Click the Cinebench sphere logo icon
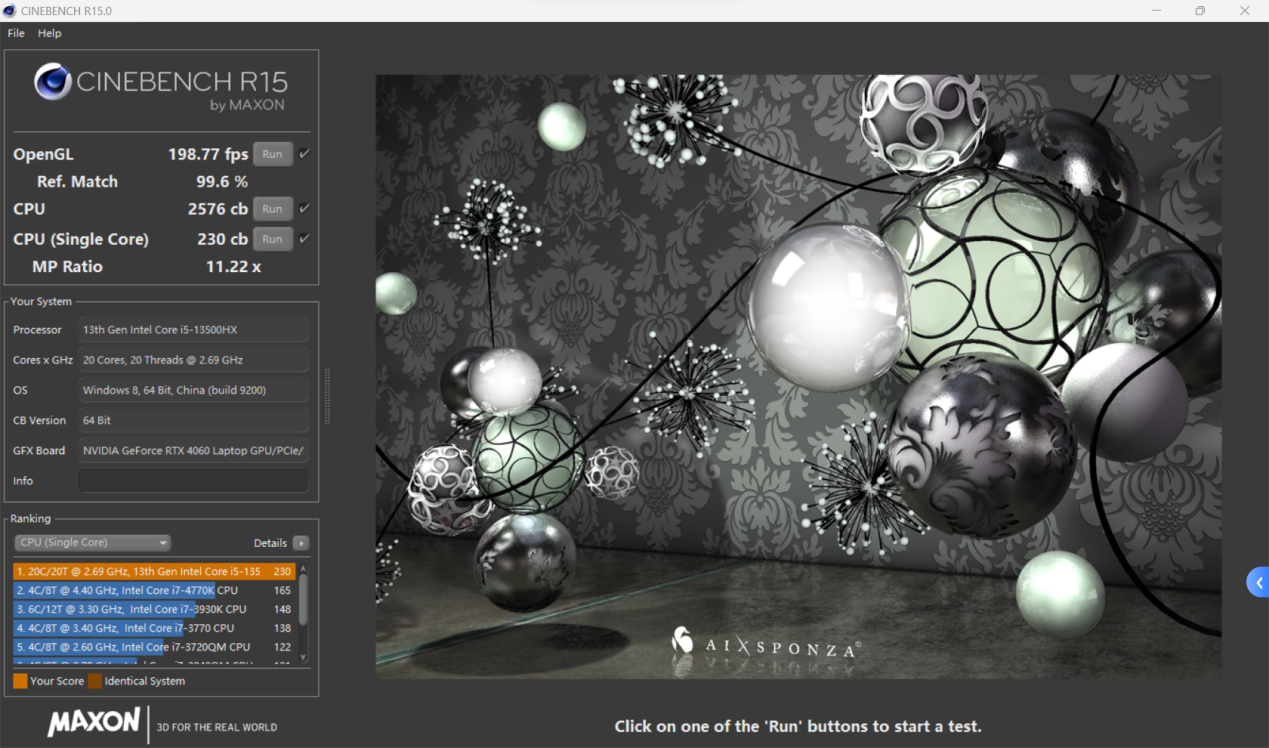The image size is (1269, 748). point(52,82)
